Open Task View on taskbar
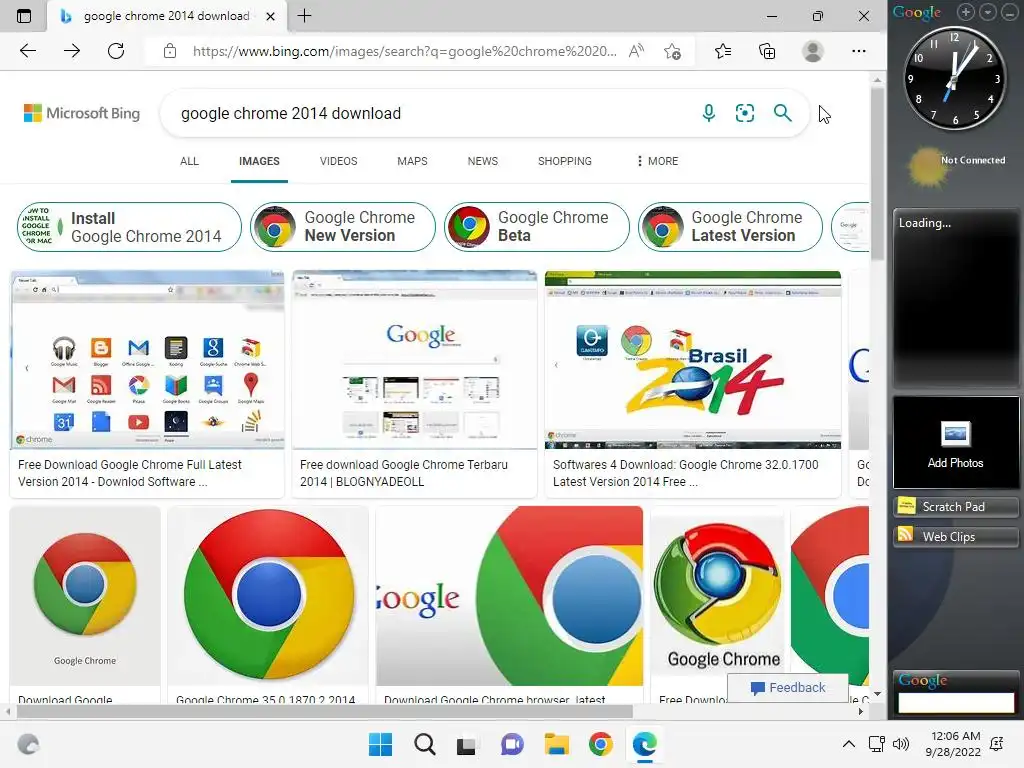This screenshot has width=1024, height=768. coord(466,744)
